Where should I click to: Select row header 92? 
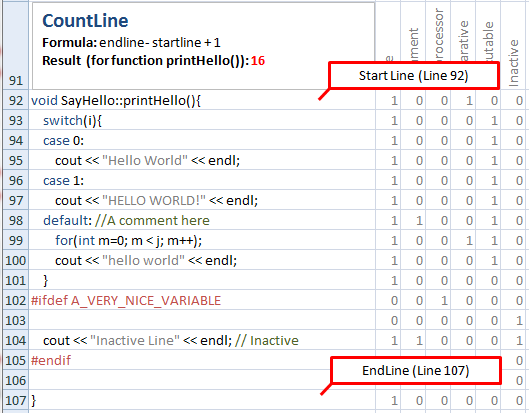(16, 101)
